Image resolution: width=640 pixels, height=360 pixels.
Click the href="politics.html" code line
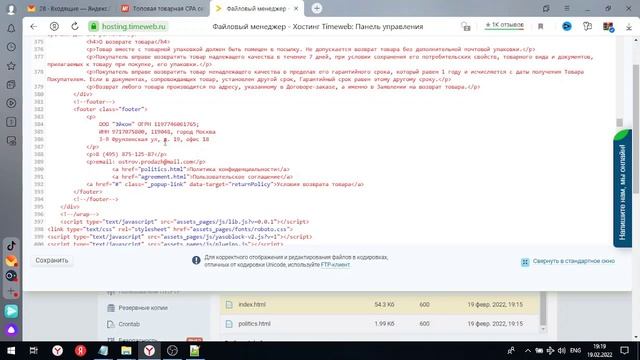(x=201, y=169)
